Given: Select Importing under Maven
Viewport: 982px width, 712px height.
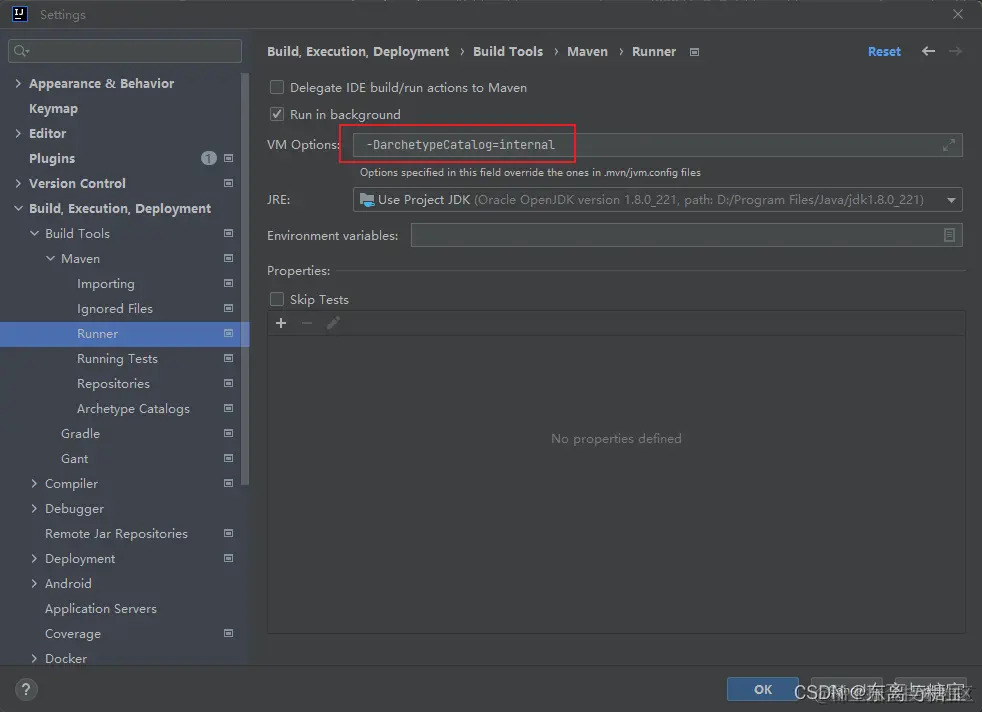Looking at the screenshot, I should point(106,284).
